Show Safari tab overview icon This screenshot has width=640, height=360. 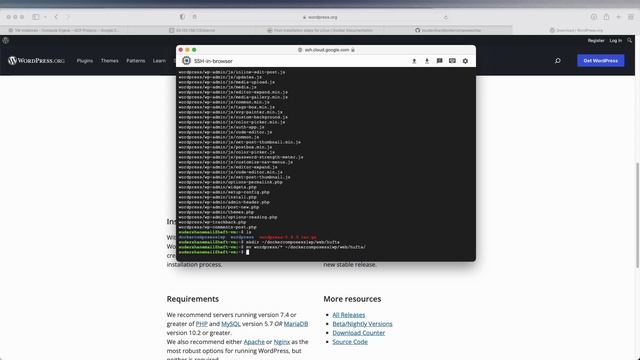[x=631, y=17]
